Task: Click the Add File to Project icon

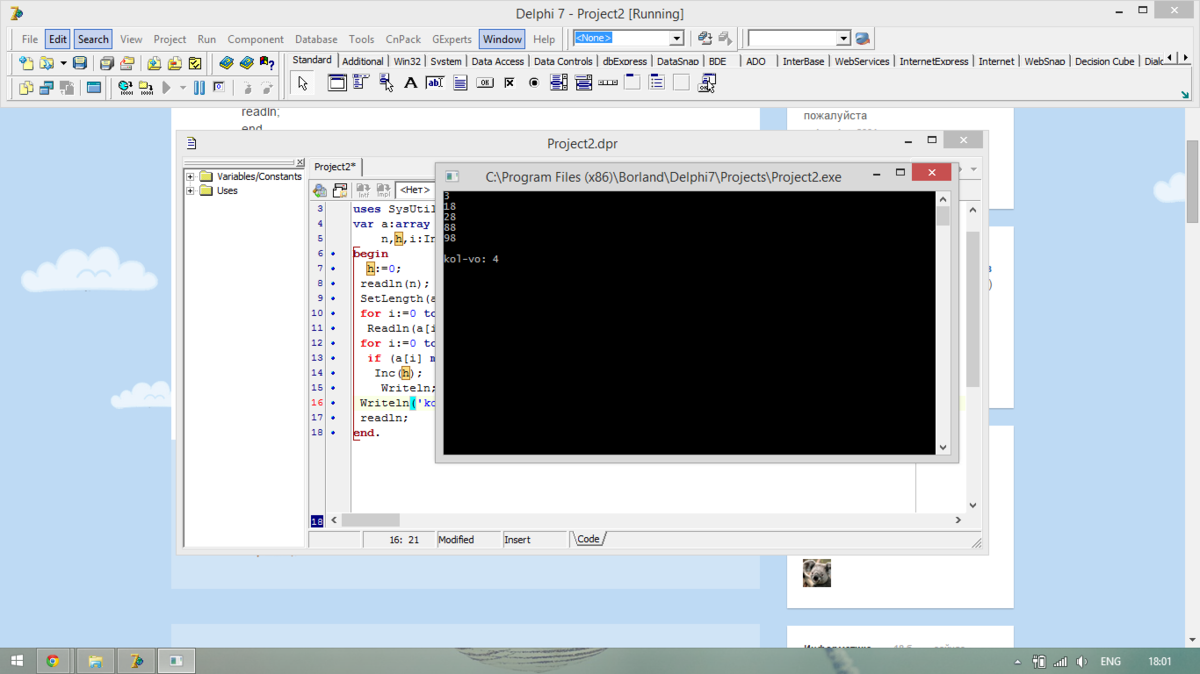Action: (x=154, y=64)
